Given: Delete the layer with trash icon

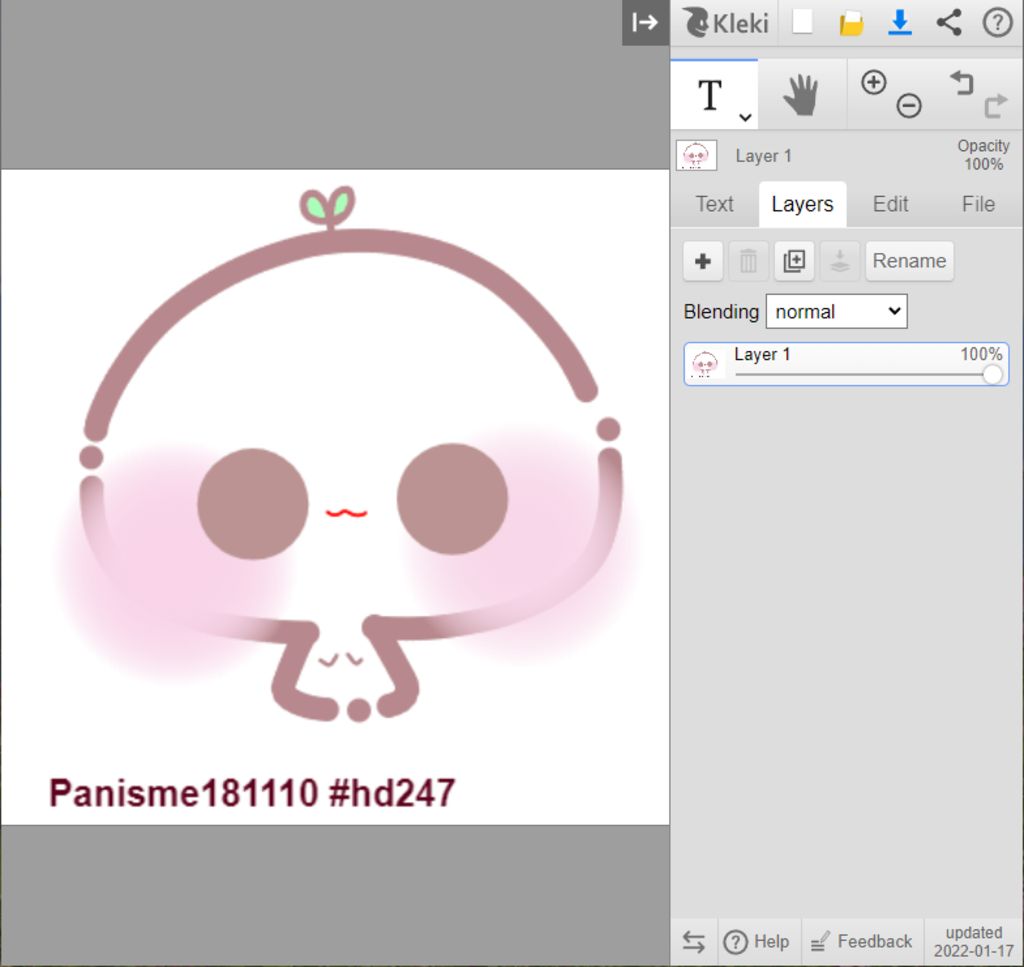Looking at the screenshot, I should [748, 261].
